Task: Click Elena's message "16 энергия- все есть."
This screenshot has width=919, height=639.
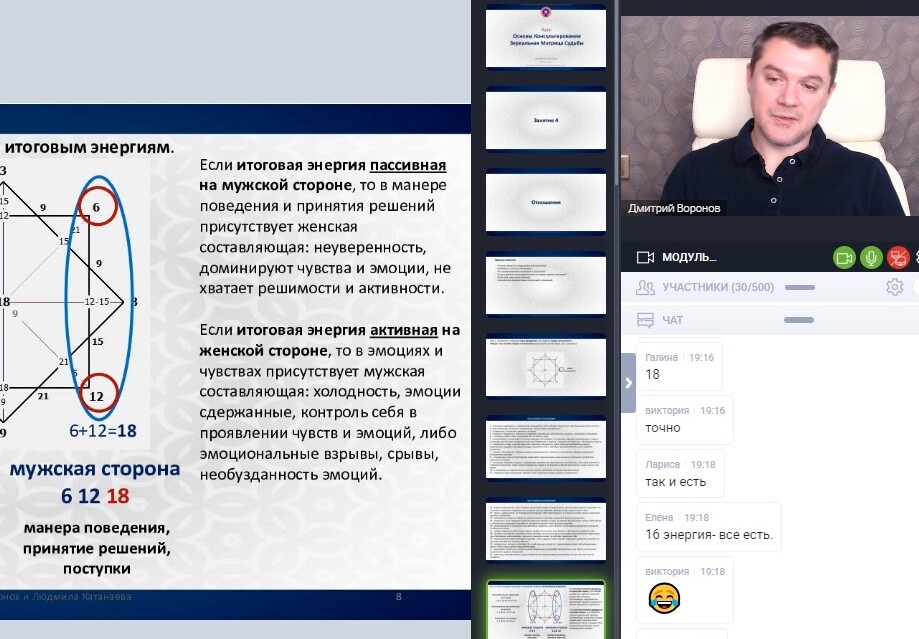Action: click(x=709, y=535)
